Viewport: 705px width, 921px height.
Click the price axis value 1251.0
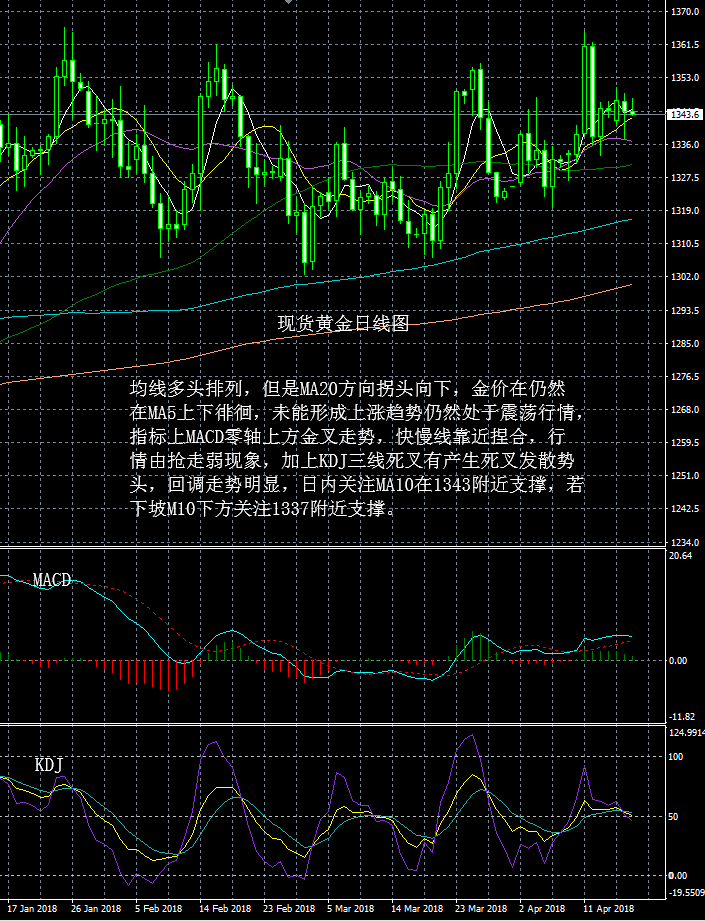pos(685,475)
